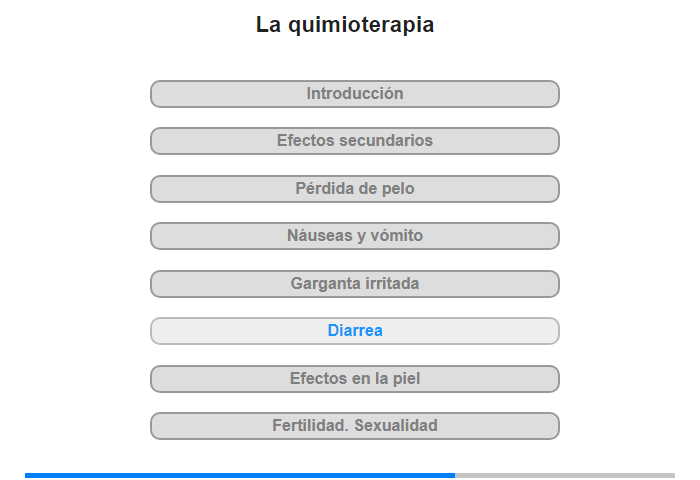Click the gray unfilled part of progress bar
This screenshot has width=700, height=480.
coord(565,476)
